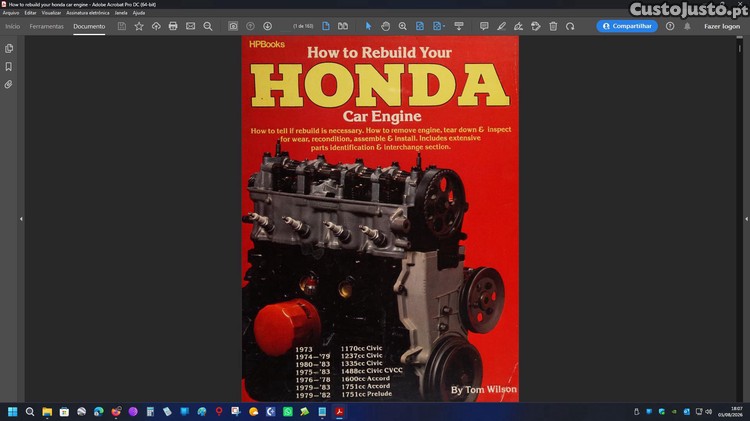Open page thumbnails panel icon
This screenshot has width=750, height=421.
point(9,48)
